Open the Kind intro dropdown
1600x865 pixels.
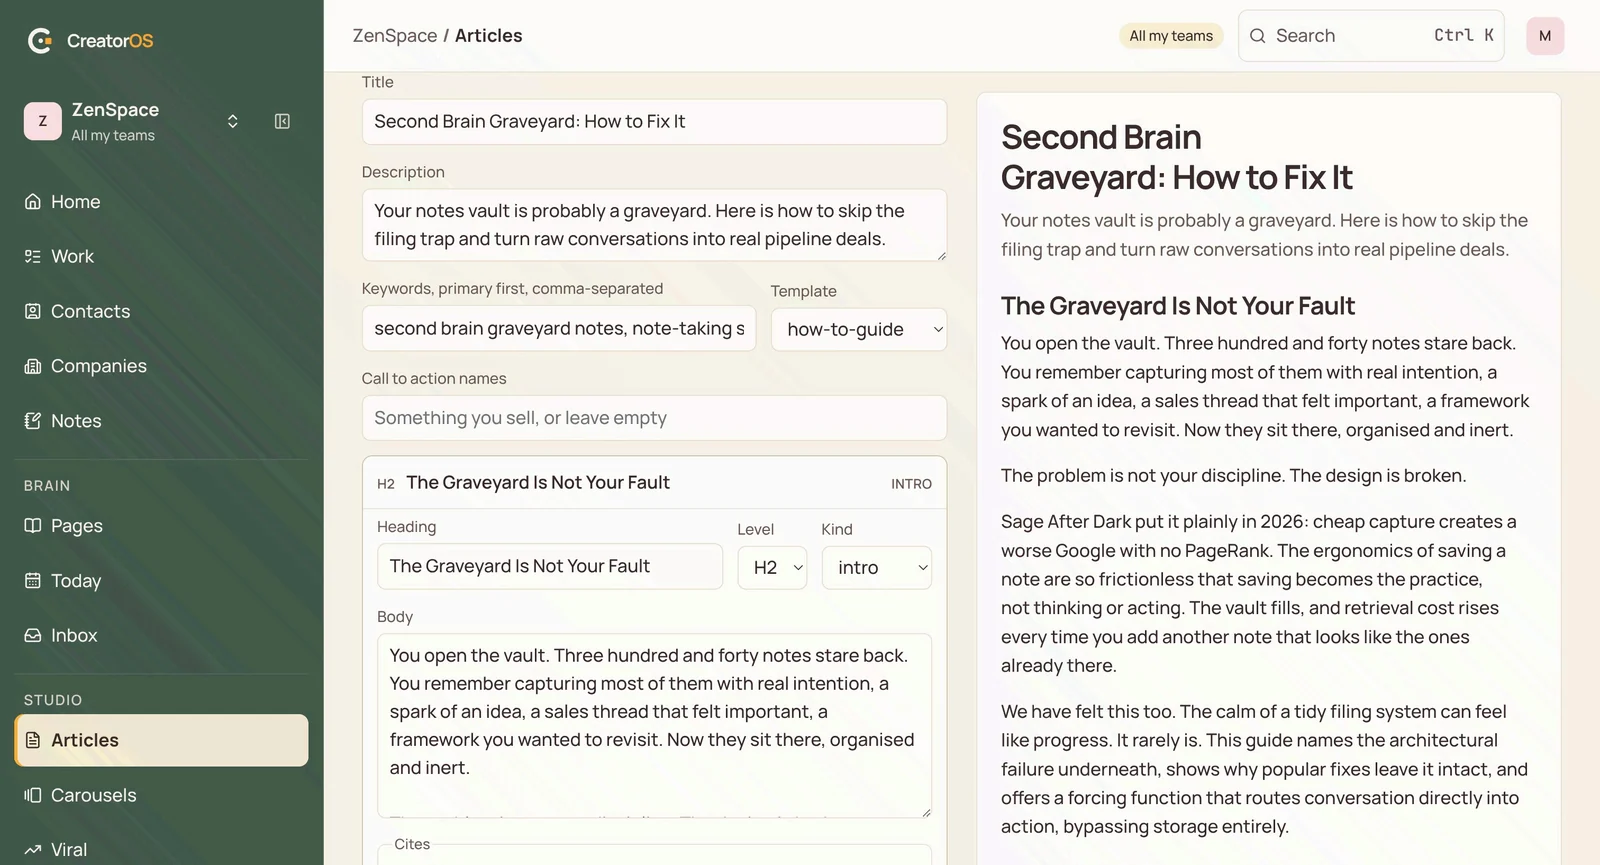[877, 567]
